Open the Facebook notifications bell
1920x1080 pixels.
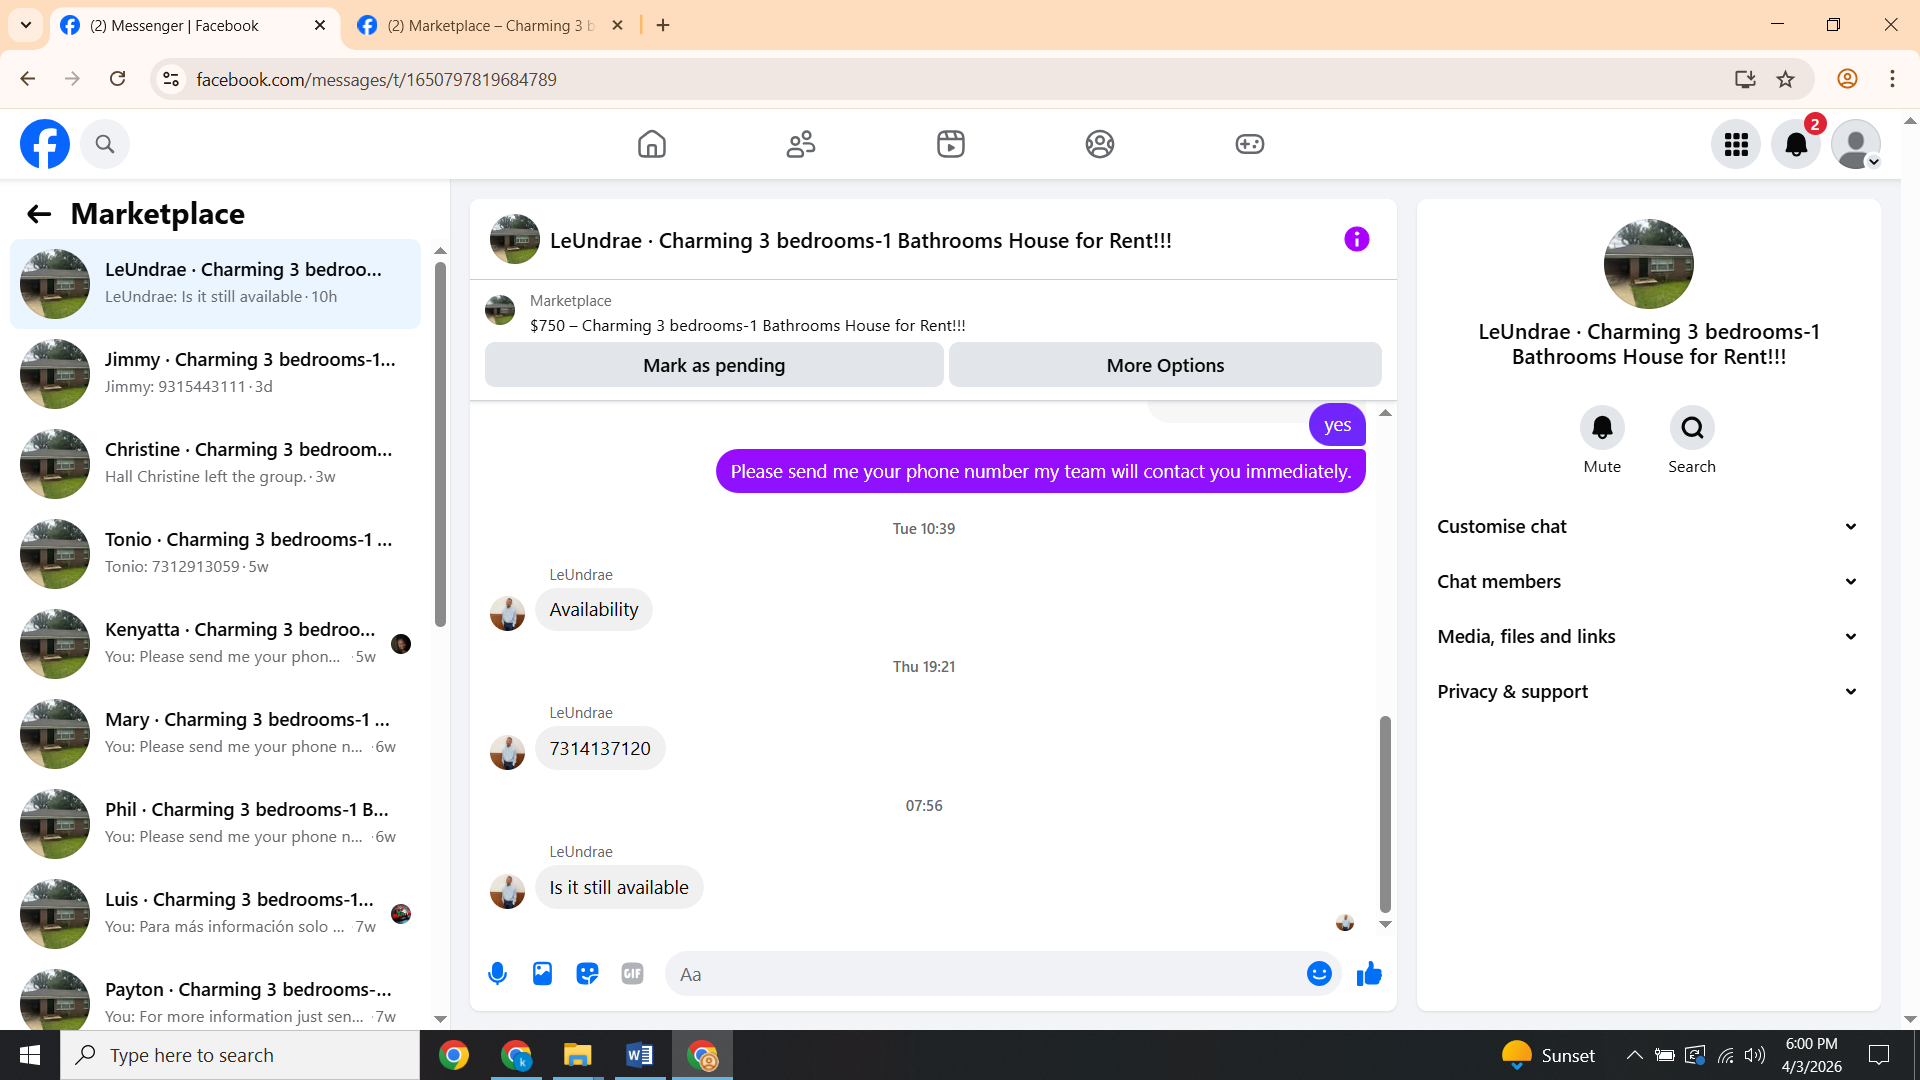[x=1796, y=145]
